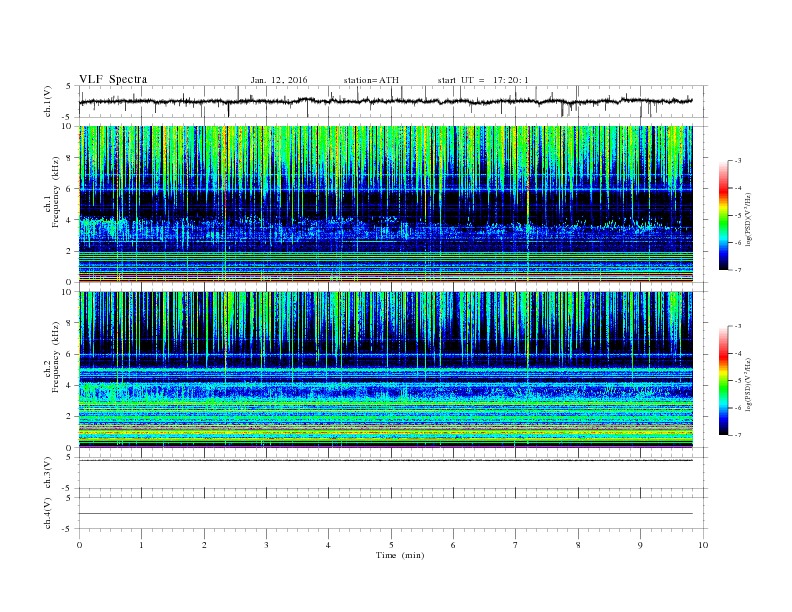This screenshot has height=612, width=792.
Task: Click time axis tick label "5"
Action: point(391,545)
